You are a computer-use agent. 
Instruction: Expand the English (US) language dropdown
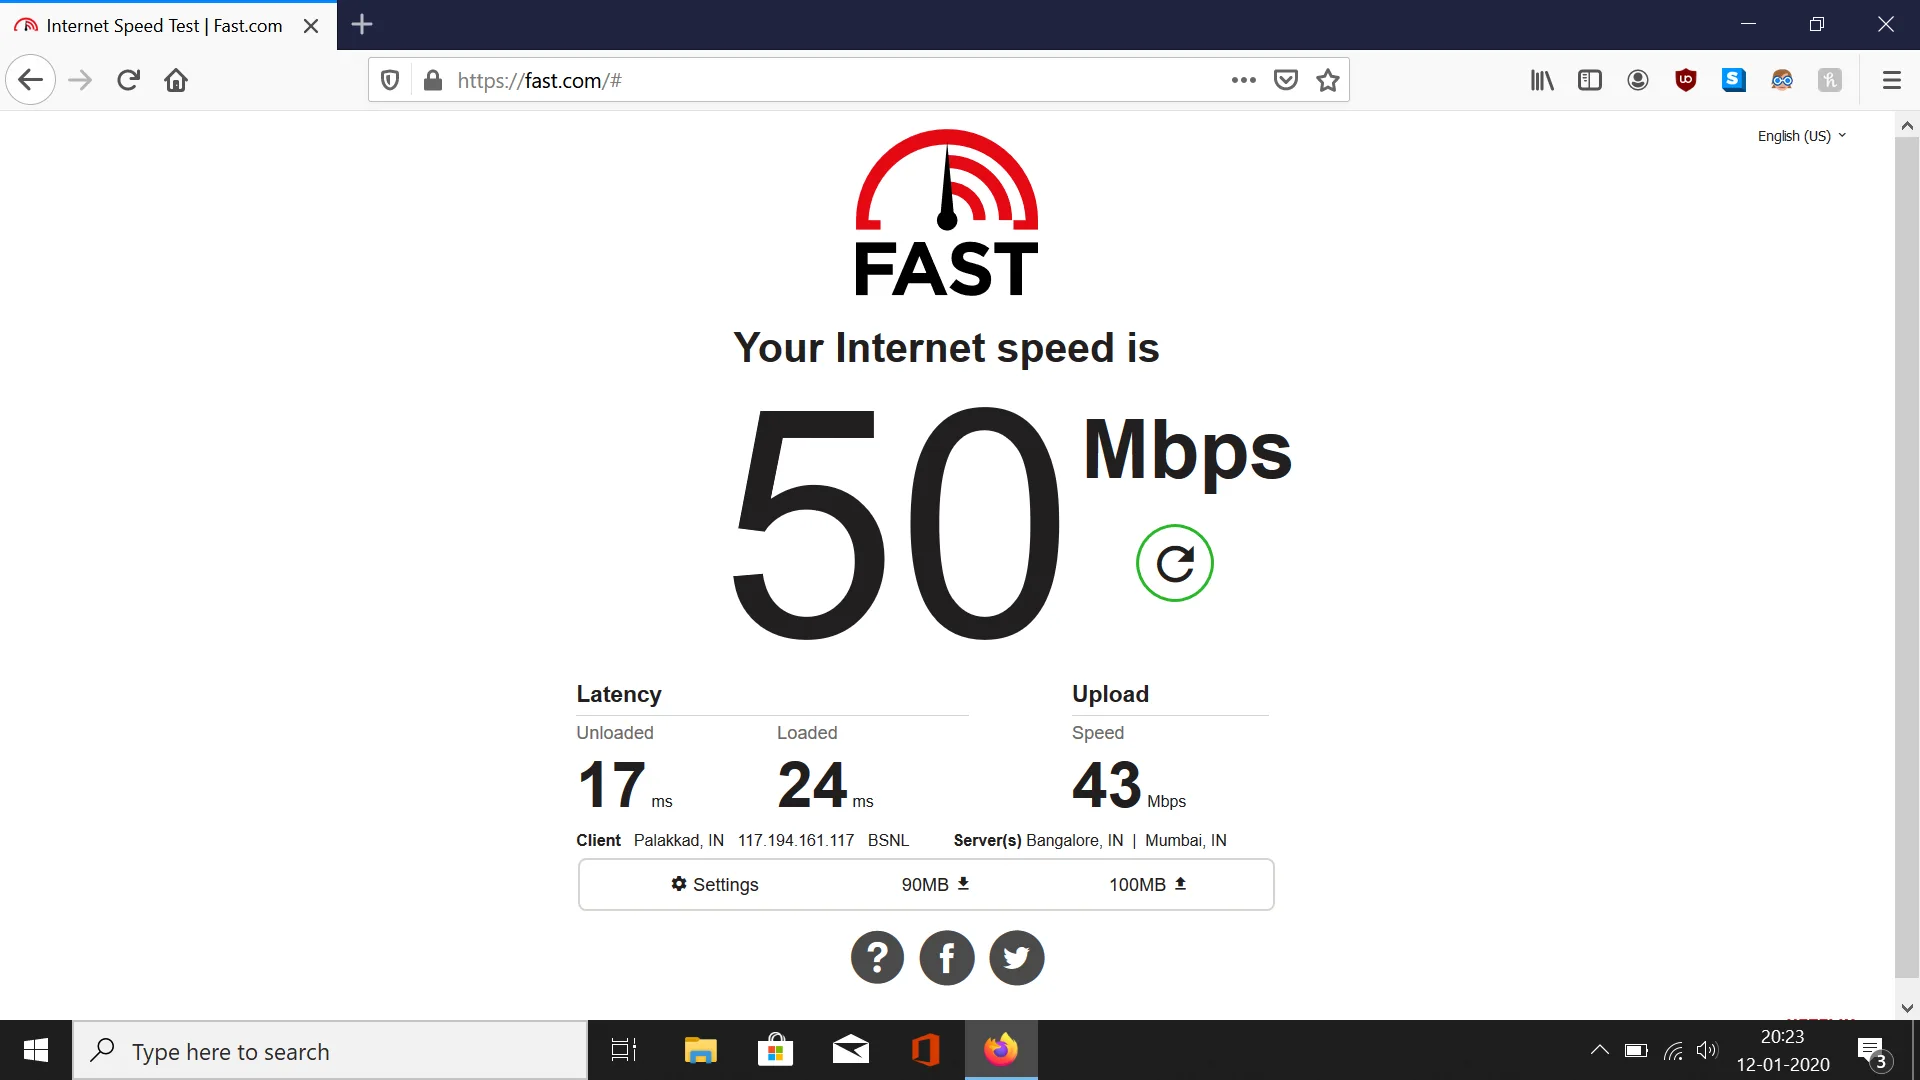[x=1802, y=136]
